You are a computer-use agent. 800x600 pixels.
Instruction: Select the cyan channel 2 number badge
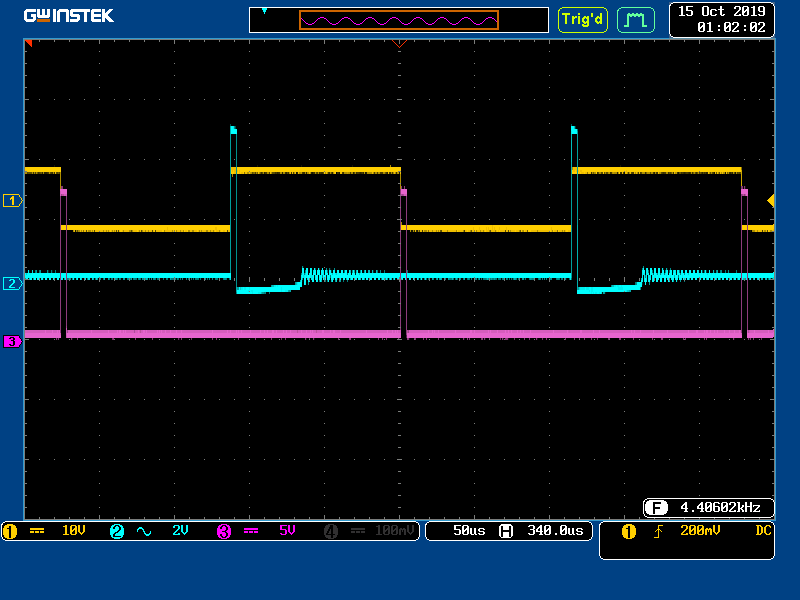pyautogui.click(x=117, y=532)
